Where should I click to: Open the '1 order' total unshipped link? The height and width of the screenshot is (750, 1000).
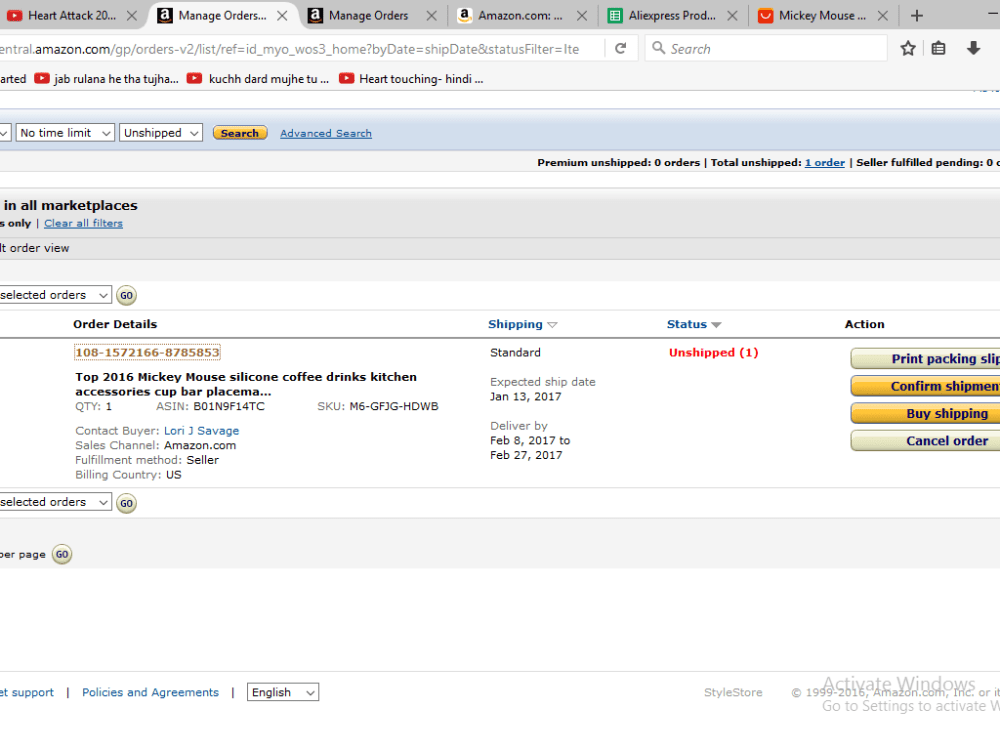[x=825, y=163]
